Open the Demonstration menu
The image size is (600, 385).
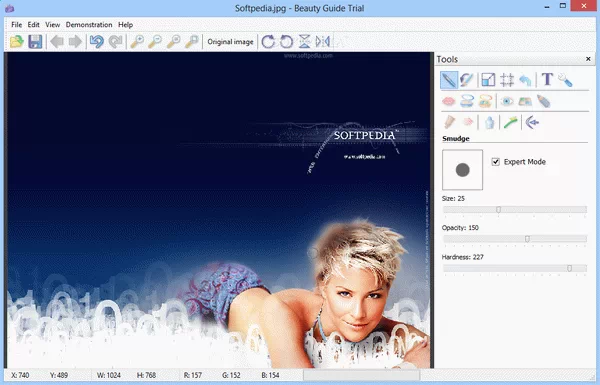(x=89, y=25)
